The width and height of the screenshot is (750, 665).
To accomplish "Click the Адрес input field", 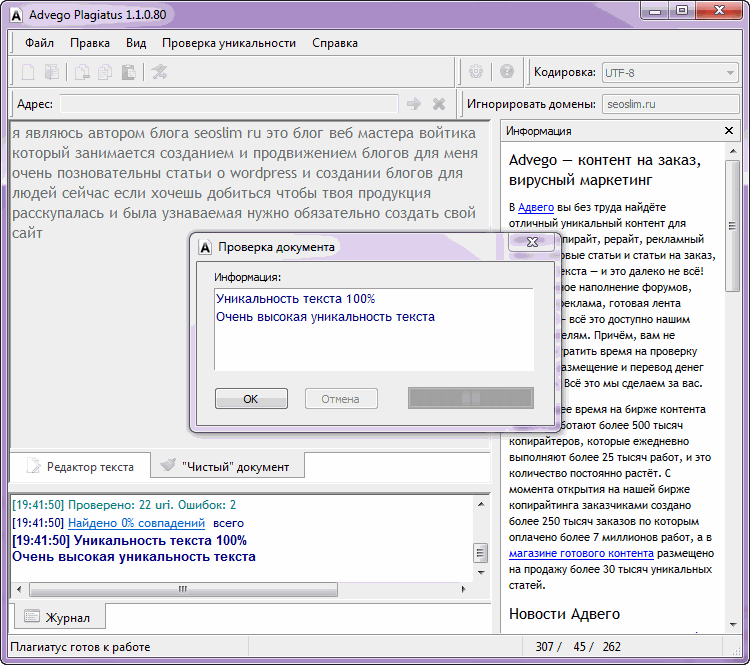I will coord(229,104).
